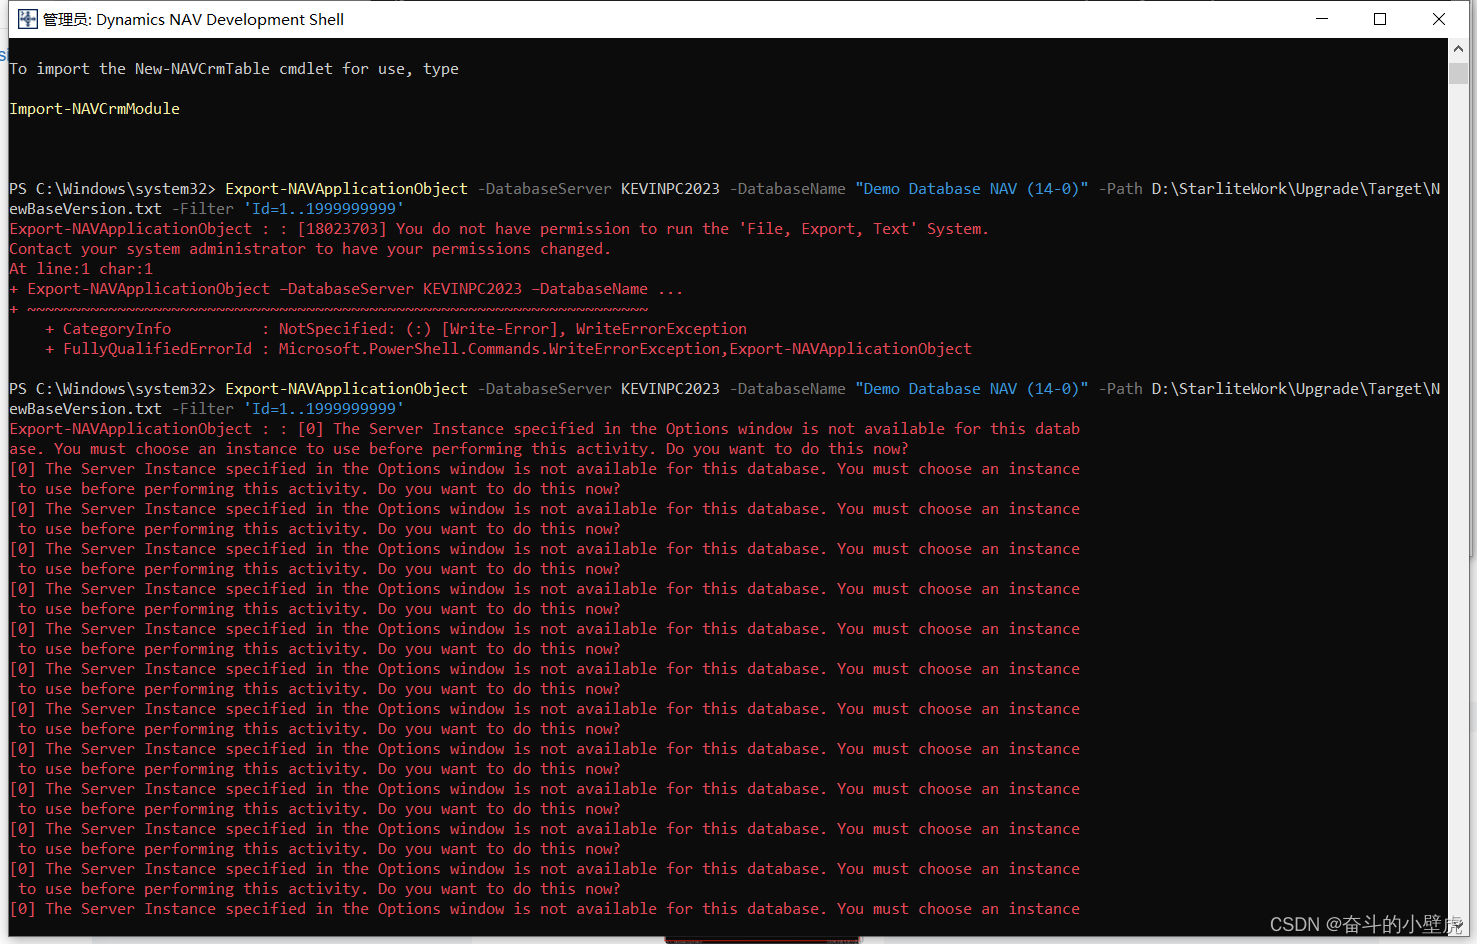Click the close button of the shell window
This screenshot has width=1477, height=944.
tap(1438, 18)
